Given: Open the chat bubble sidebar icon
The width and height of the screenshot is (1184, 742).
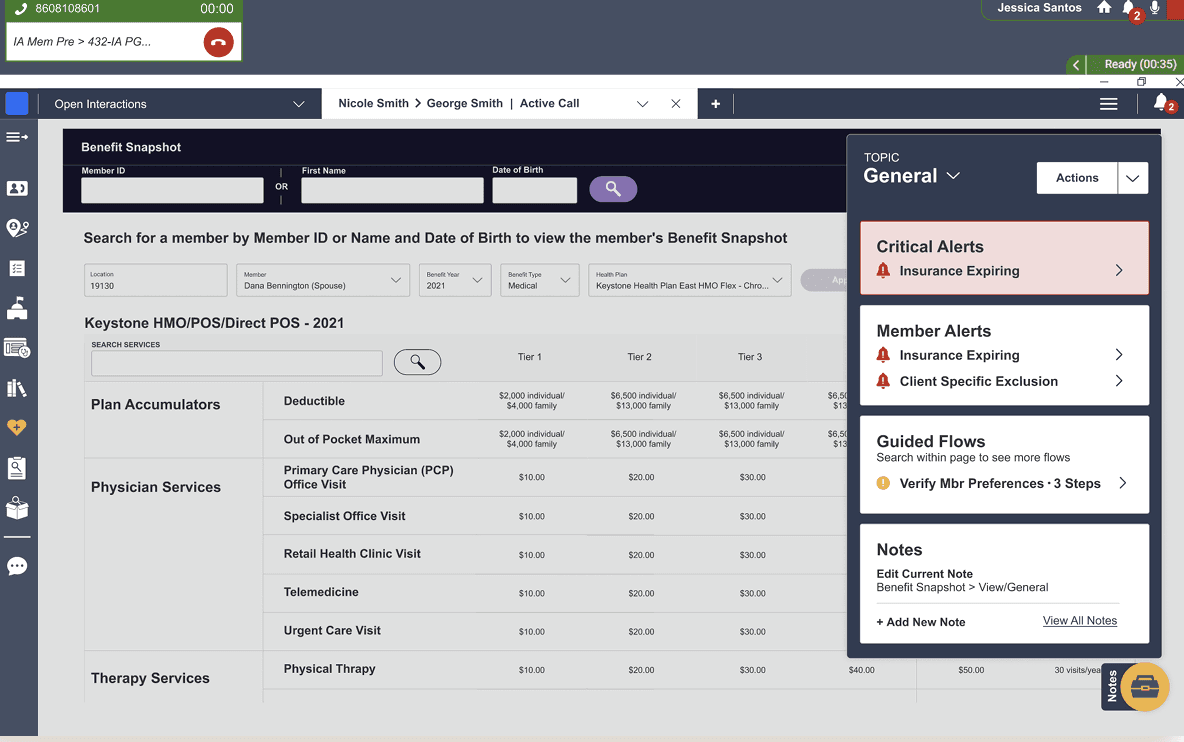Looking at the screenshot, I should pyautogui.click(x=17, y=566).
